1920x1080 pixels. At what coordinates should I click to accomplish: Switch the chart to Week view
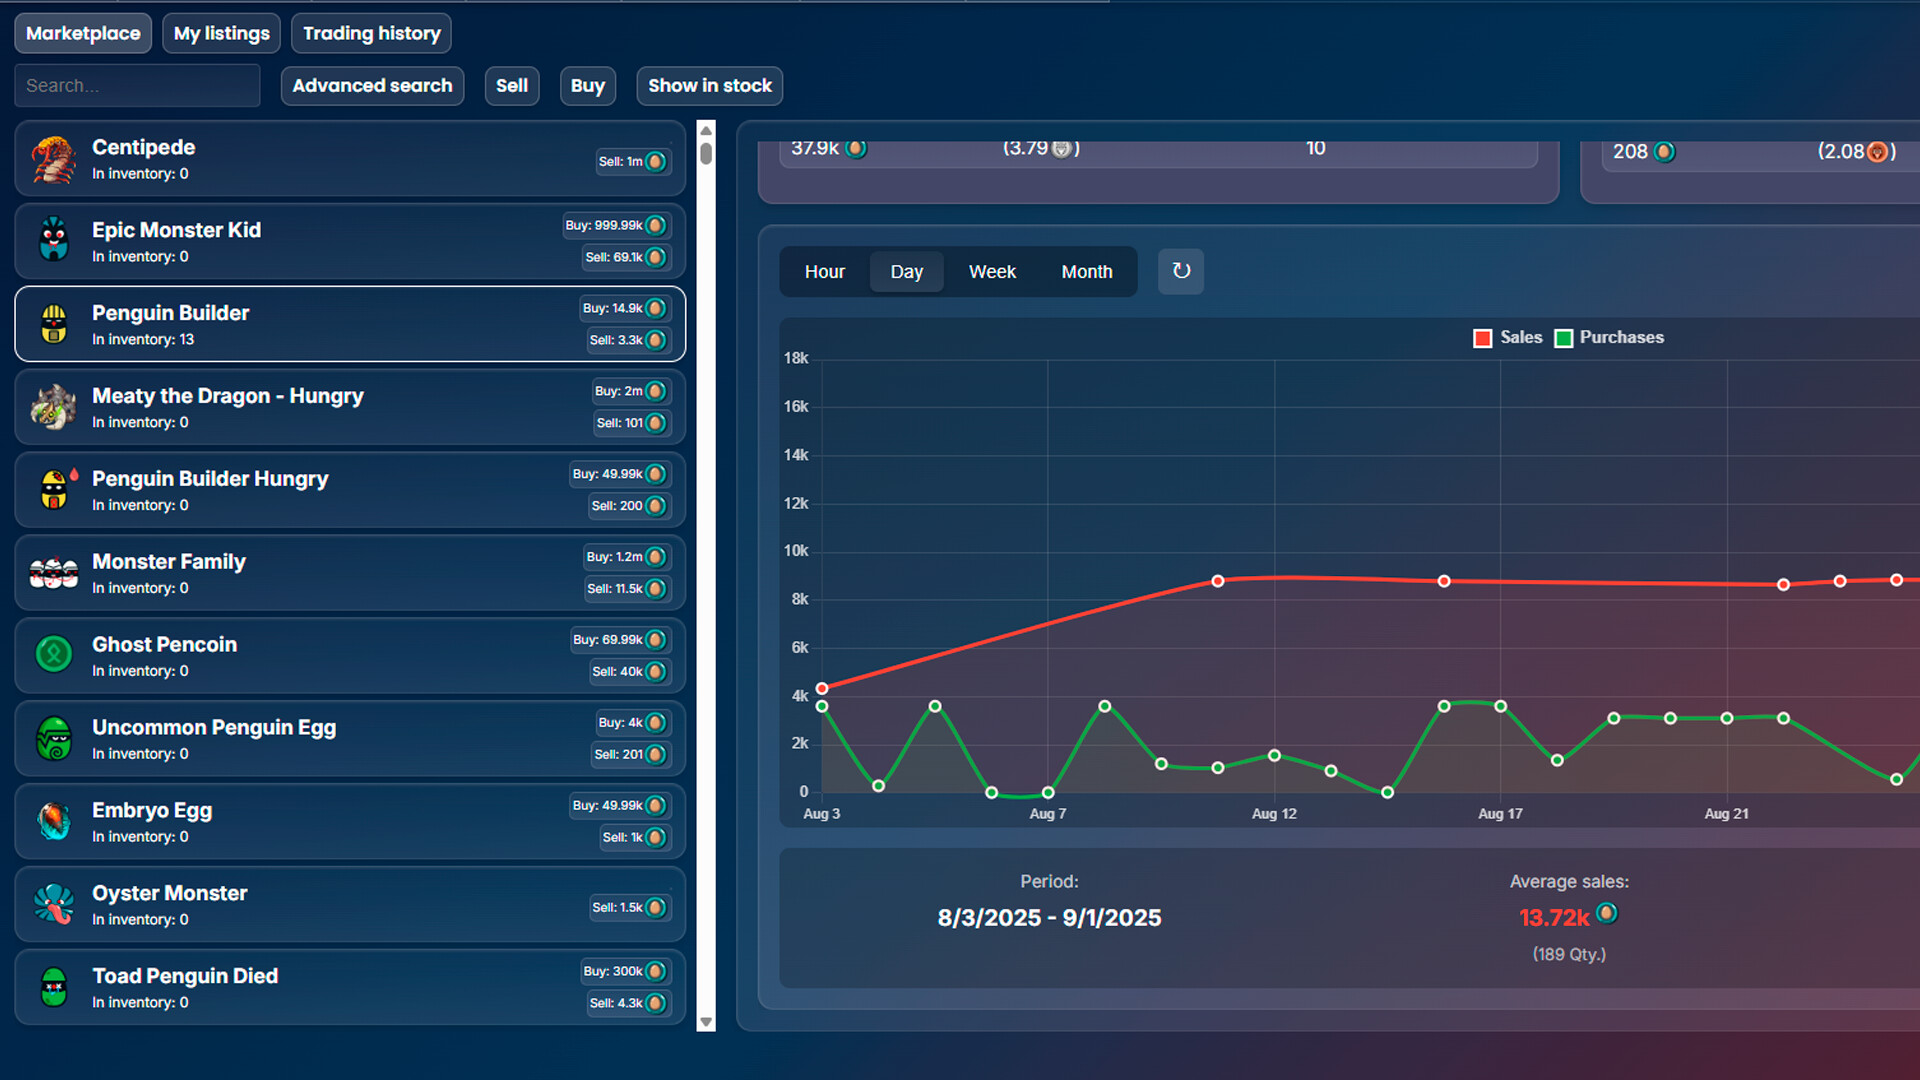click(991, 271)
